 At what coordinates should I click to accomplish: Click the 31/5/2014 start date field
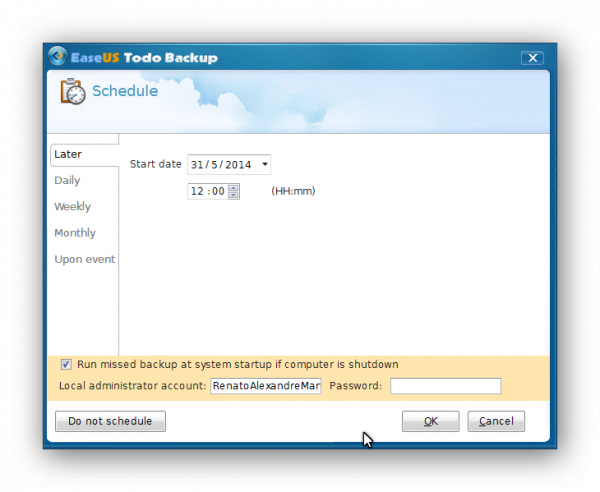[x=229, y=165]
